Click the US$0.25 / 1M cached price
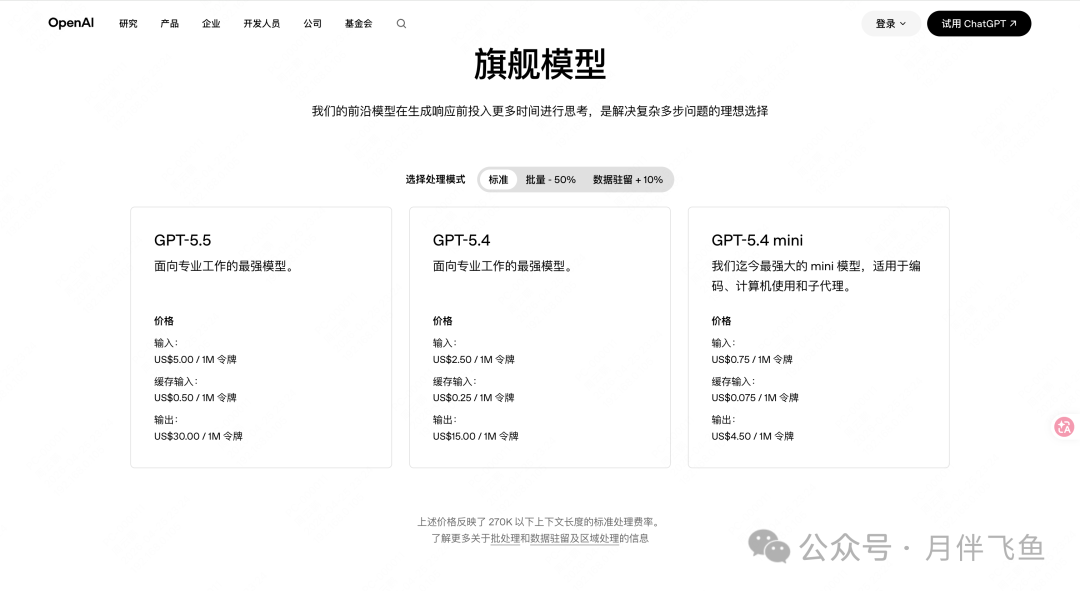Image resolution: width=1080 pixels, height=591 pixels. tap(474, 397)
